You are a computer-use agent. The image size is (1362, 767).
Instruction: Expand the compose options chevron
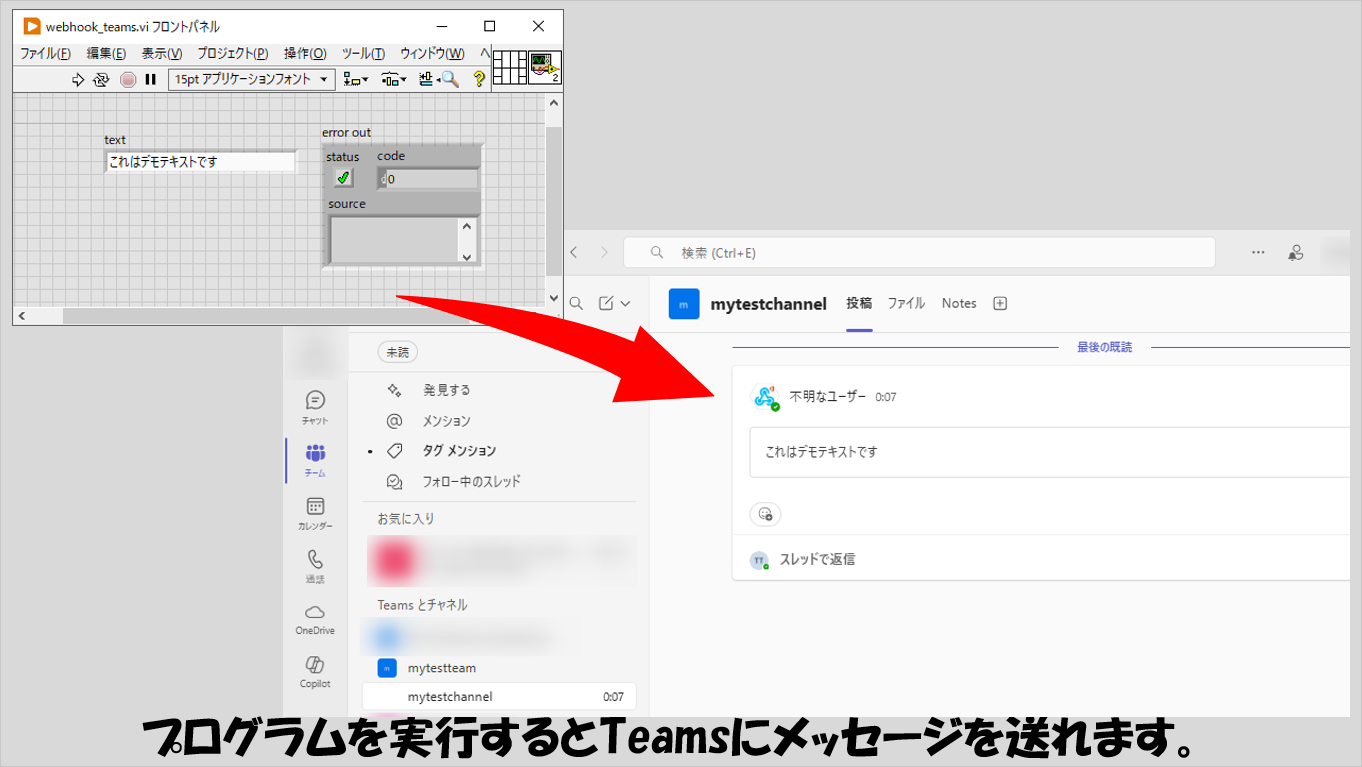tap(626, 303)
